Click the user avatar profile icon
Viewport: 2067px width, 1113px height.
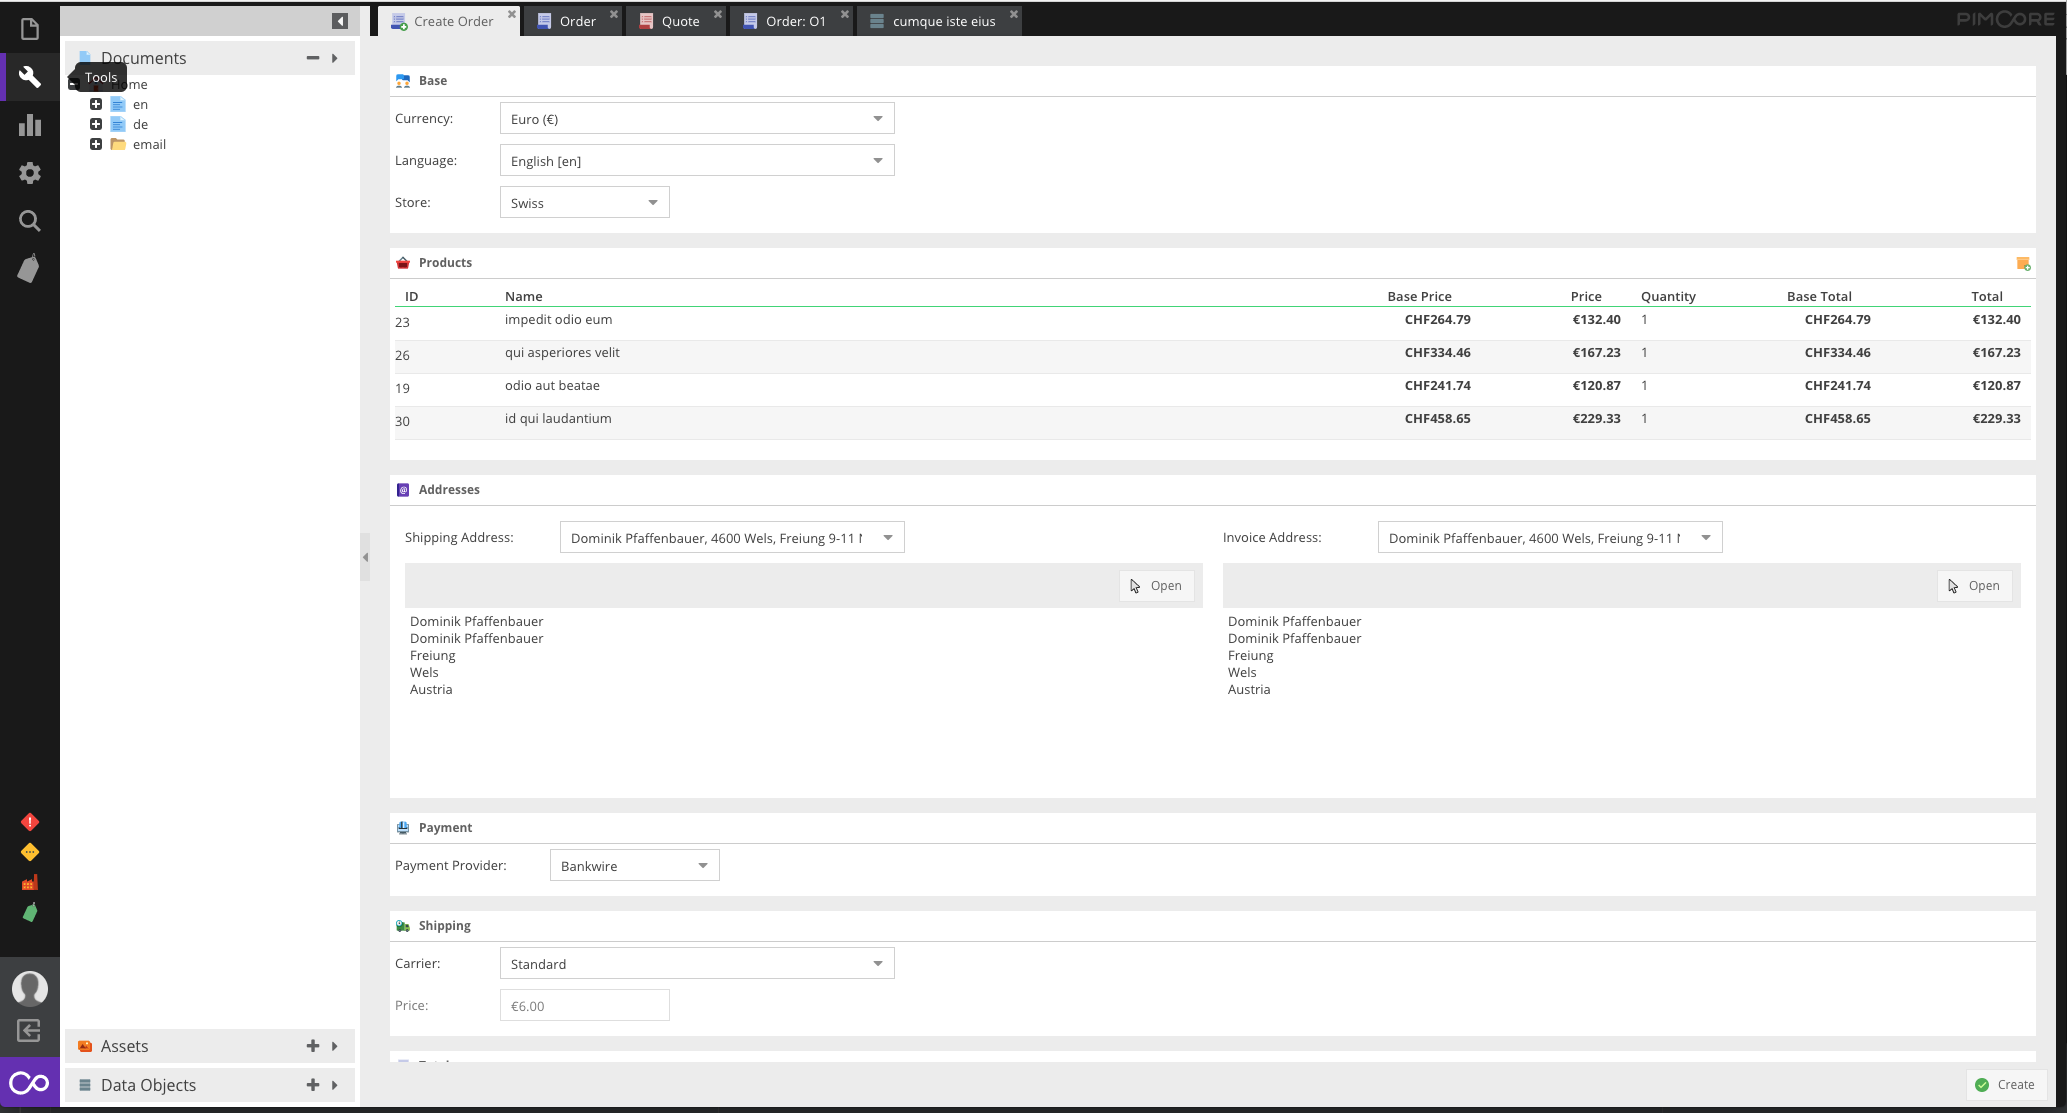click(x=29, y=988)
